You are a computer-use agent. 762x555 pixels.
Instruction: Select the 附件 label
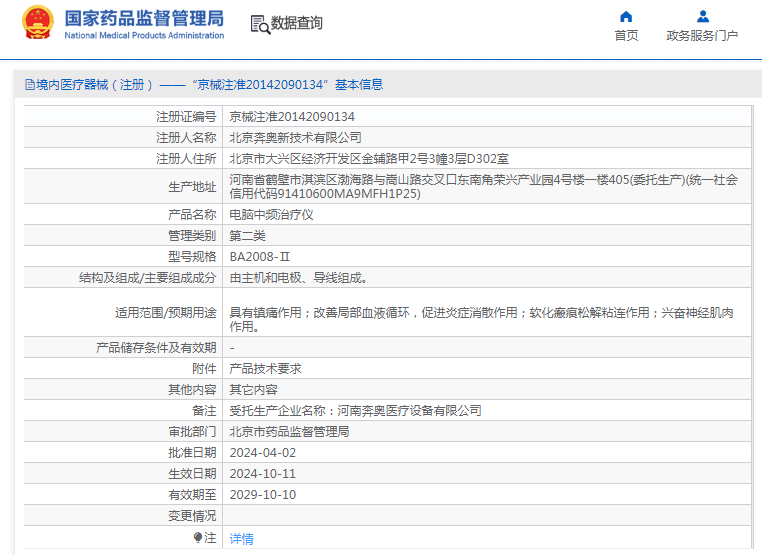(204, 368)
